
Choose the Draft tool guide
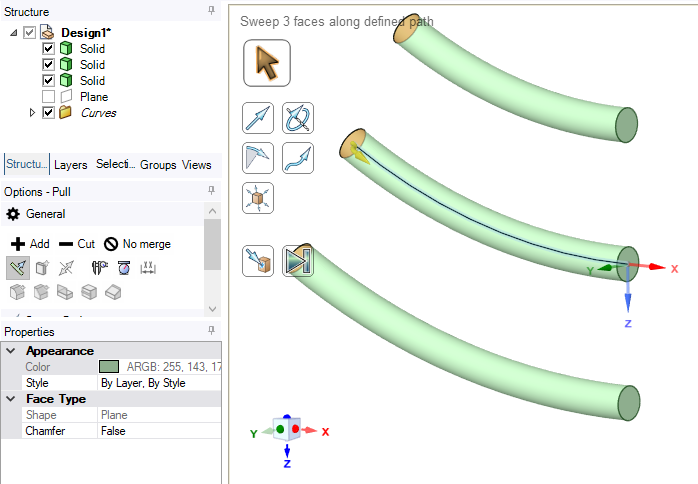tap(258, 158)
